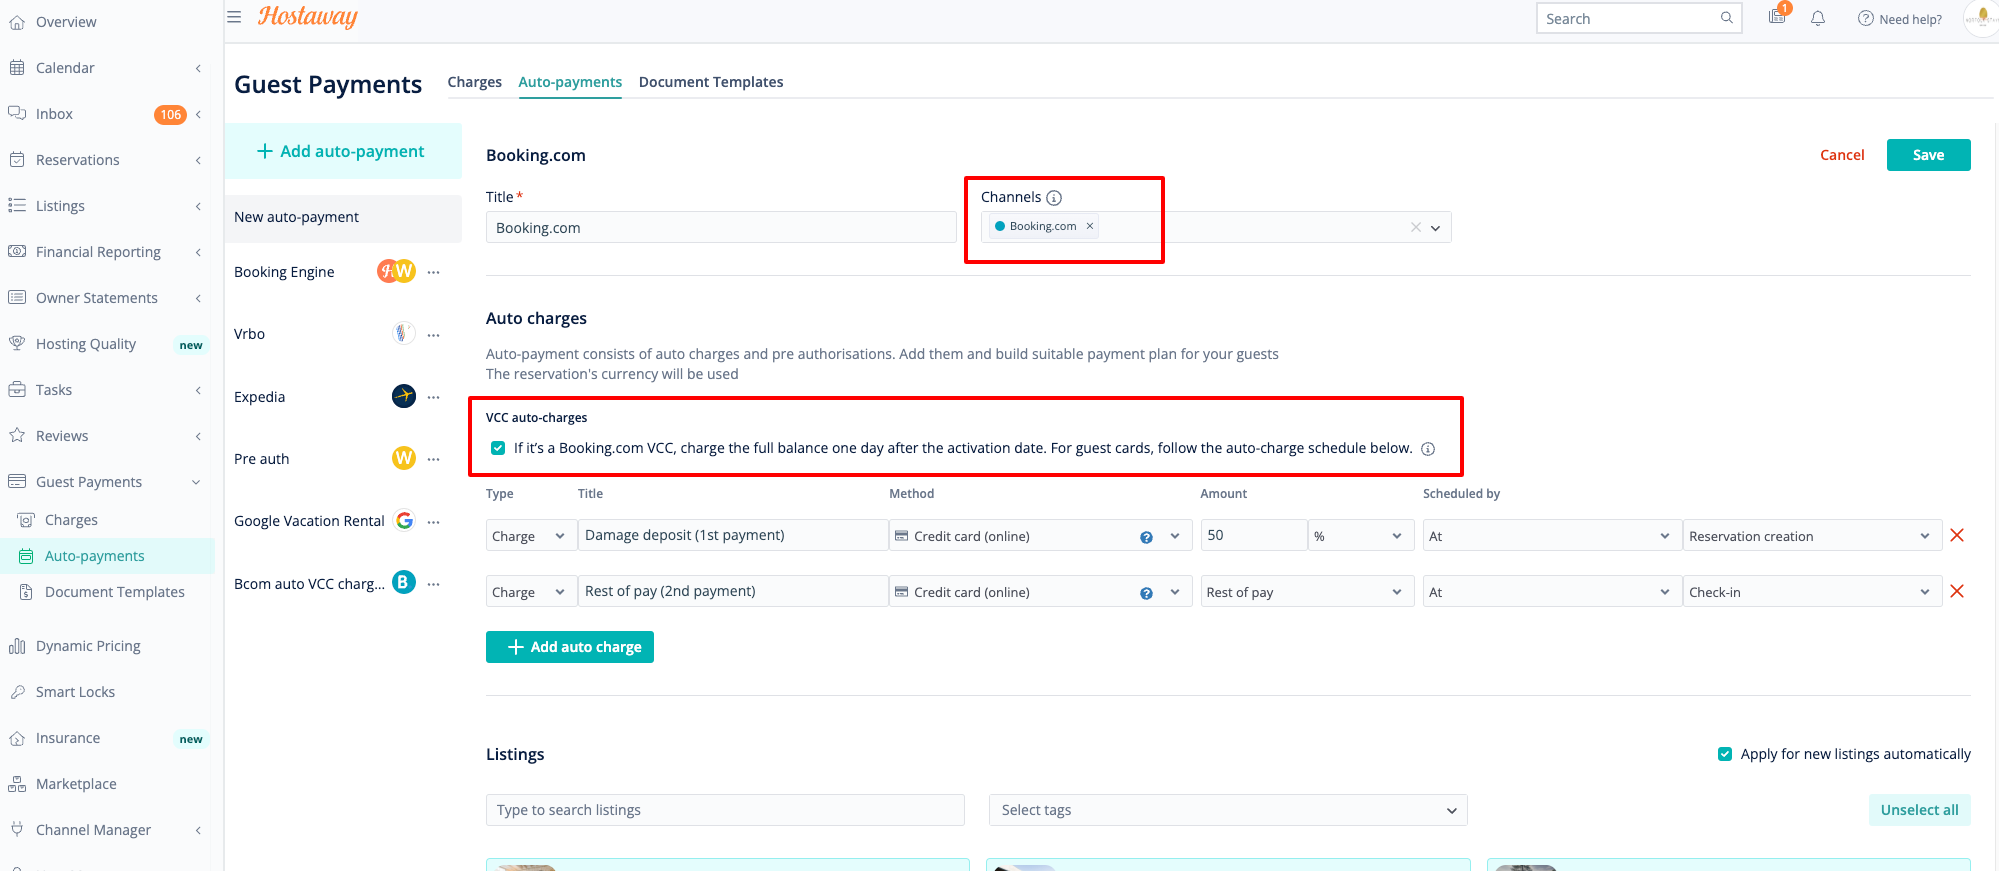Image resolution: width=1999 pixels, height=871 pixels.
Task: Open the hamburger menu icon
Action: 234,17
